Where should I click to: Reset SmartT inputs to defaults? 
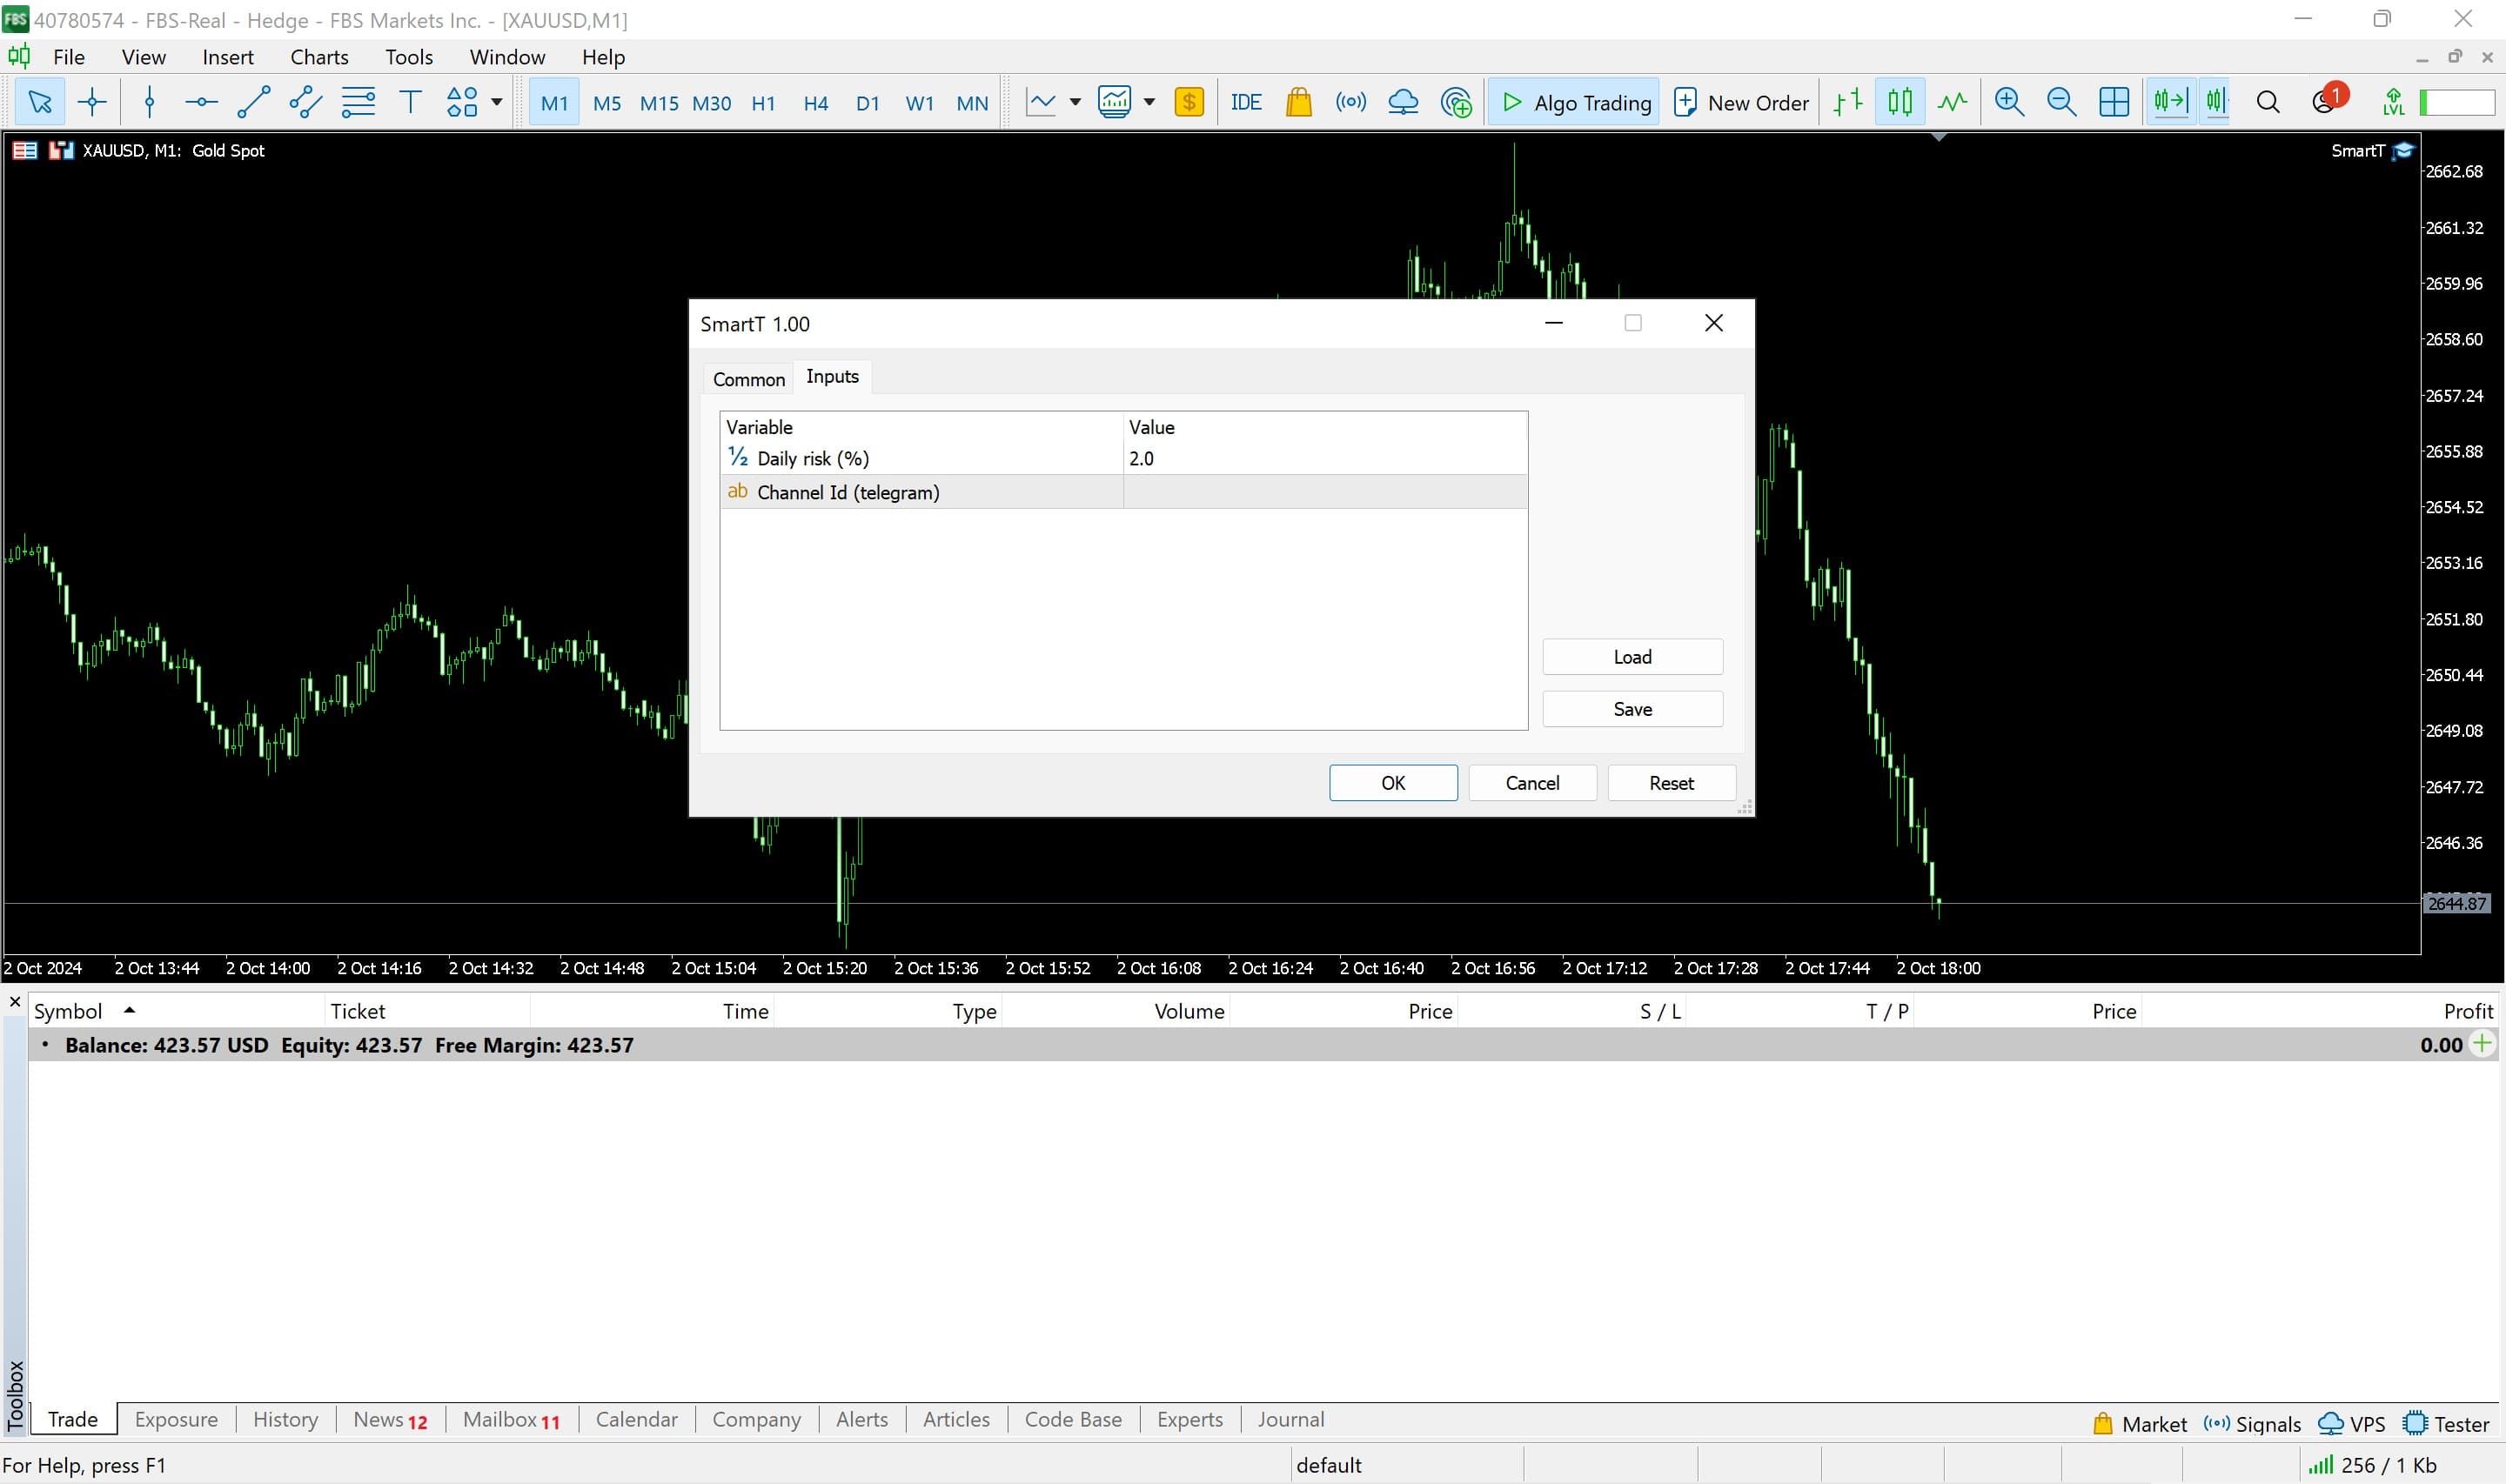[x=1671, y=783]
